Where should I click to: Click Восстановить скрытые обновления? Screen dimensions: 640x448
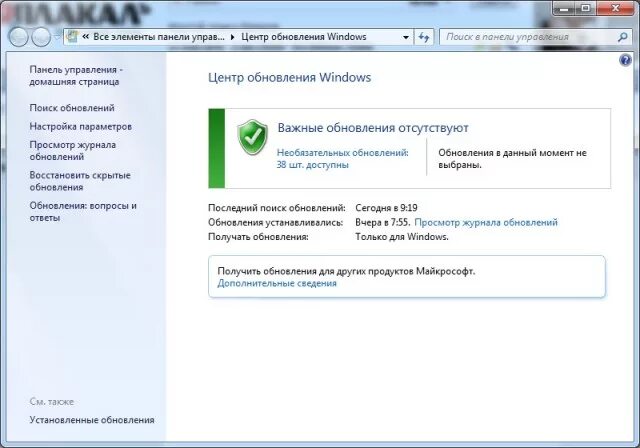point(80,181)
